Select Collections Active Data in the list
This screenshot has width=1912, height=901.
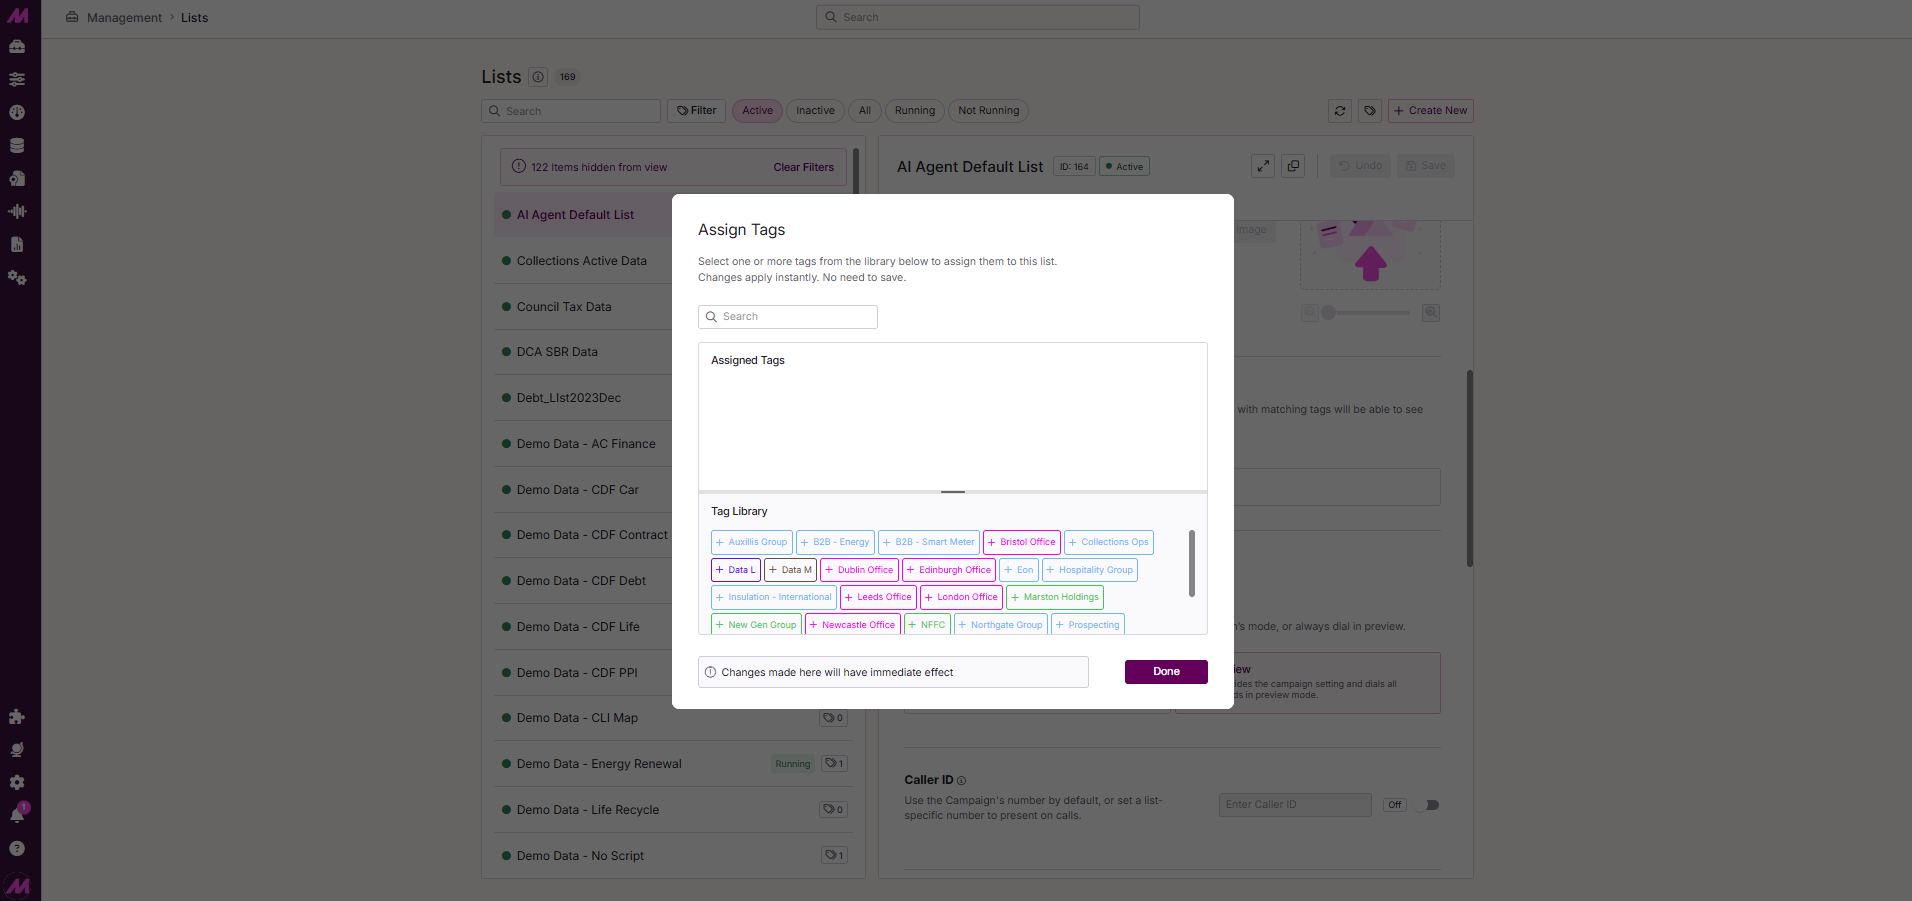tap(582, 261)
